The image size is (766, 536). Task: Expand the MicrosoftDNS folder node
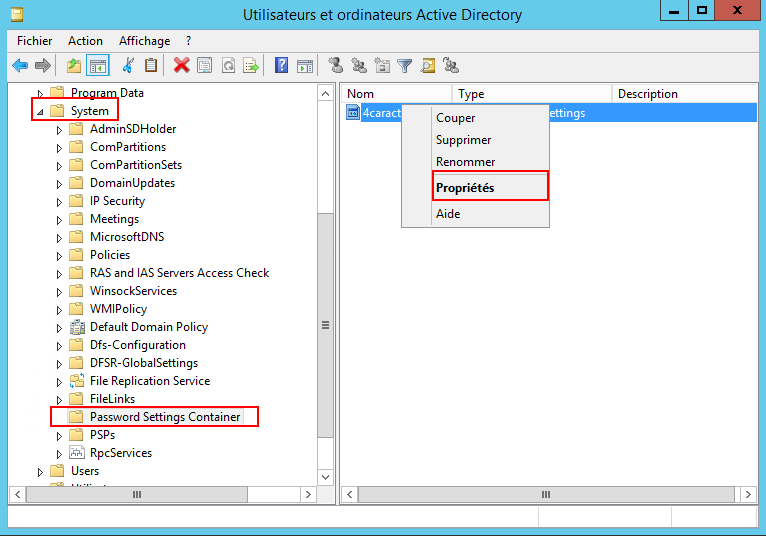click(x=59, y=238)
